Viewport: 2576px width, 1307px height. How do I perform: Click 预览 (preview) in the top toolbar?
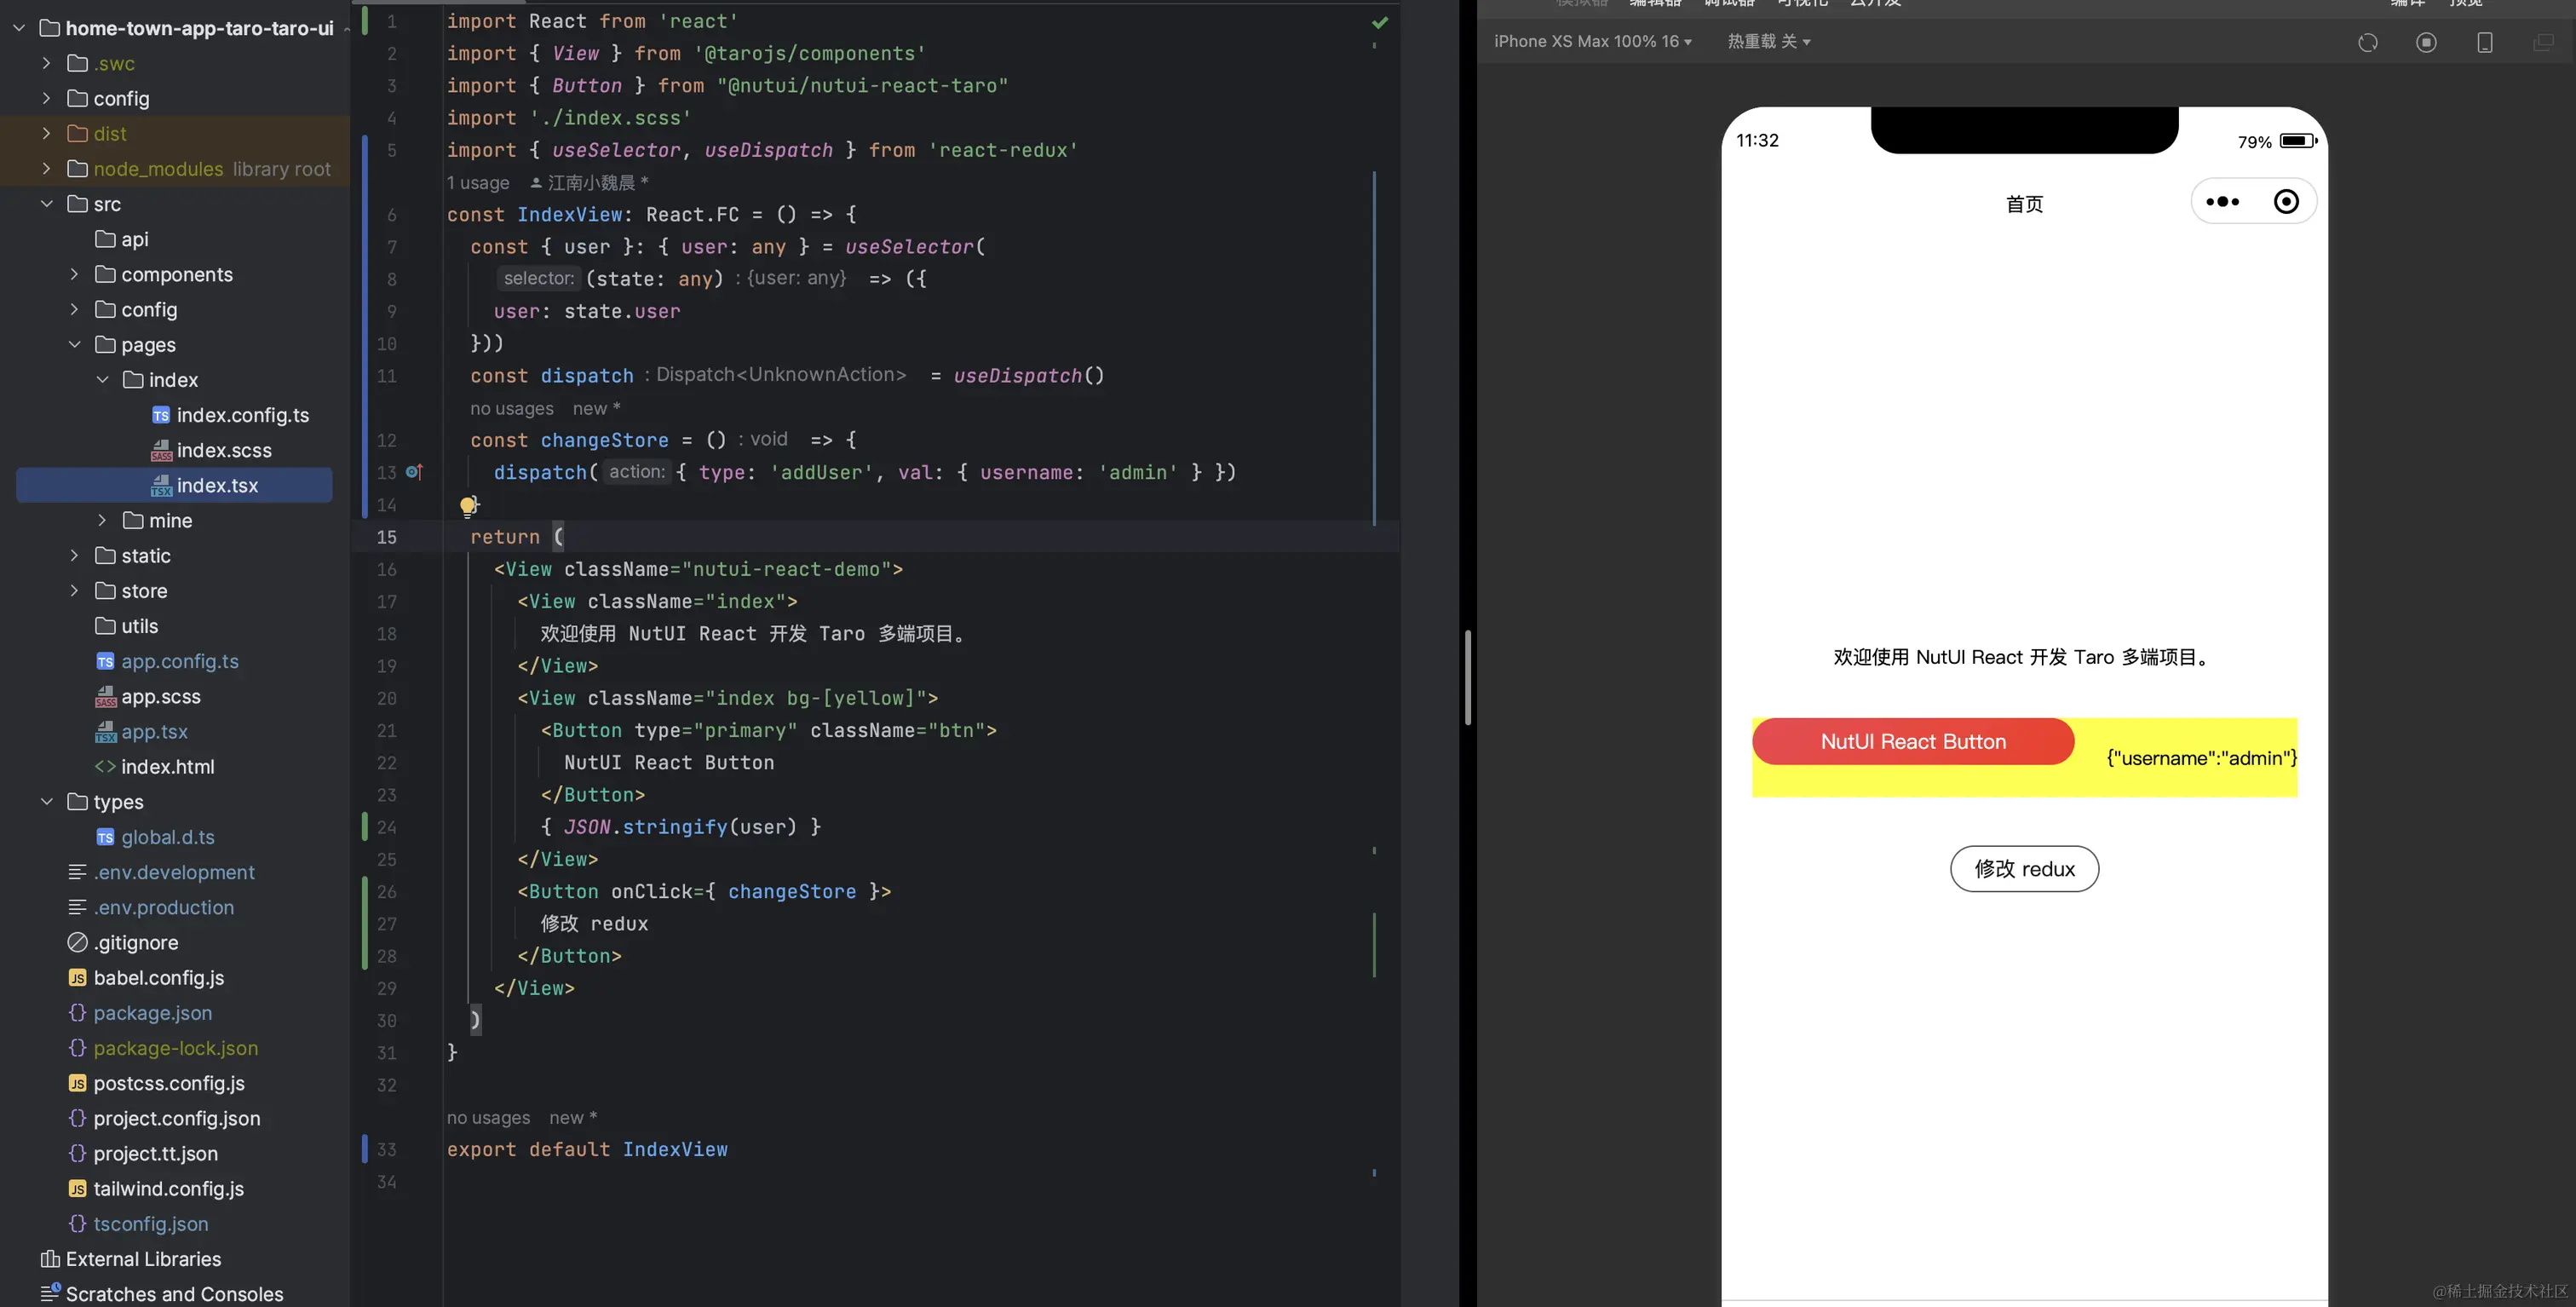point(2465,4)
